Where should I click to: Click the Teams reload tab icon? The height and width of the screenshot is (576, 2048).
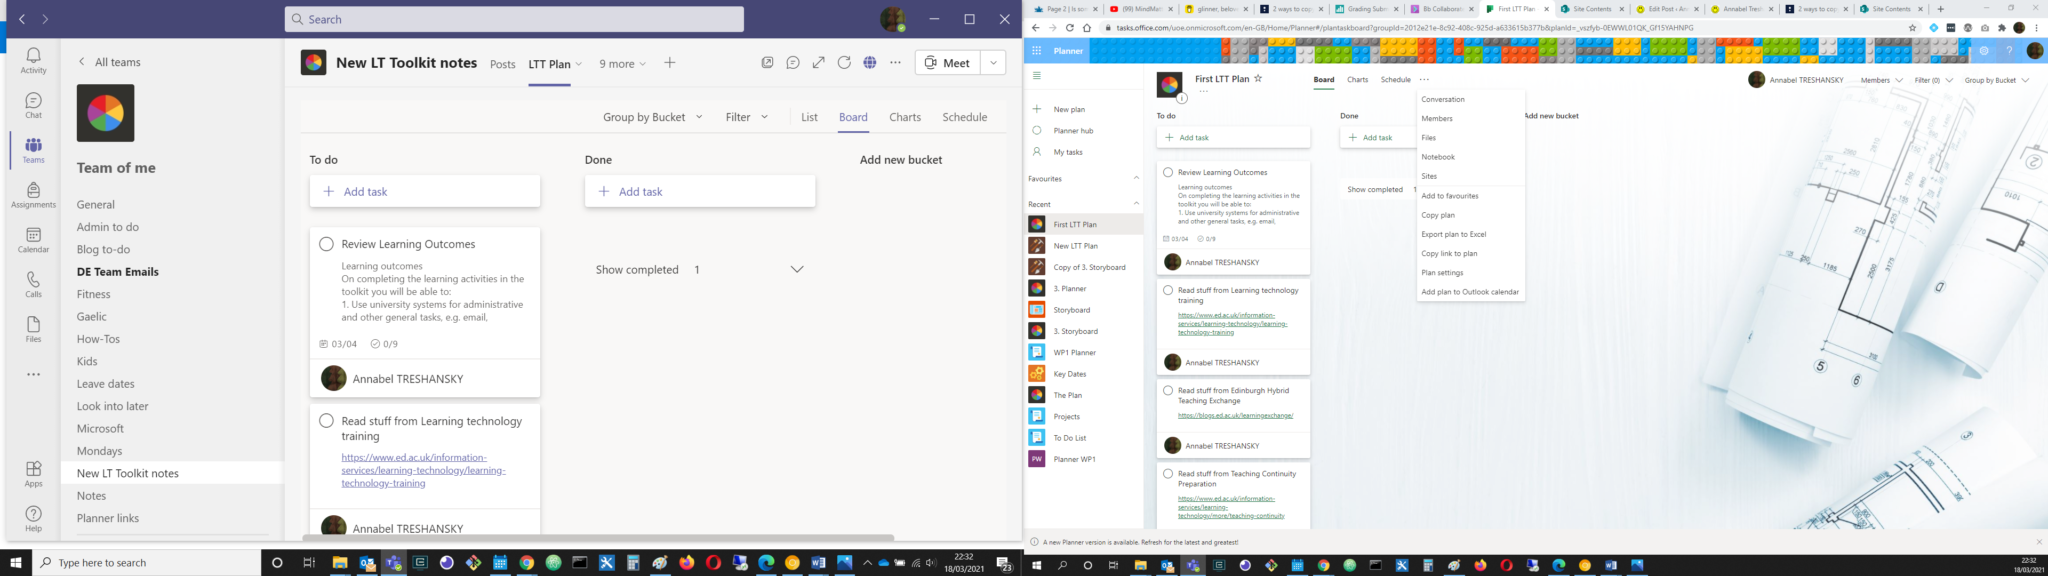(x=844, y=62)
